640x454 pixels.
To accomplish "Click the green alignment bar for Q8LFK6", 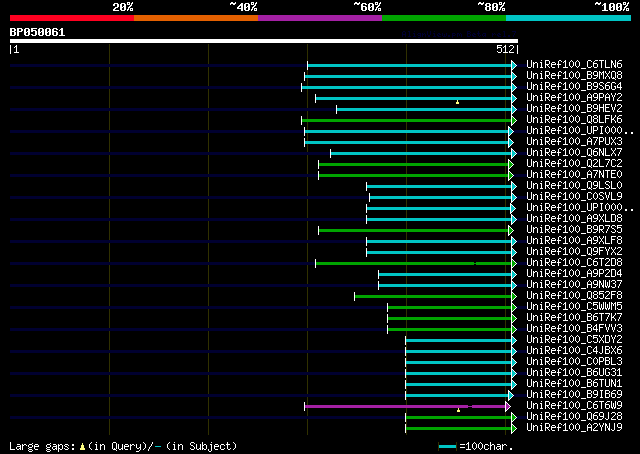I will pos(407,120).
